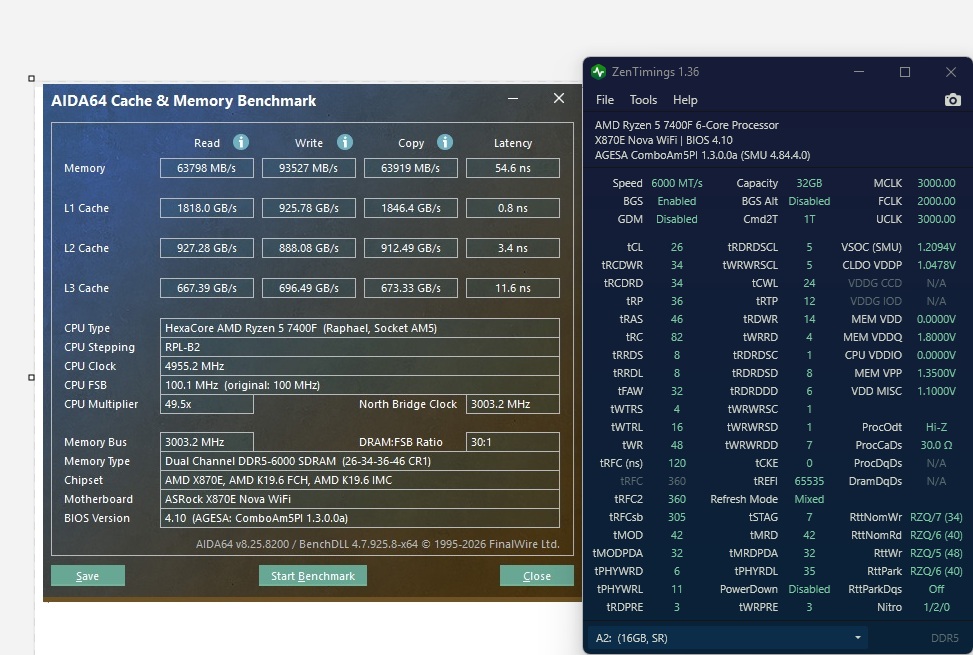The width and height of the screenshot is (973, 655).
Task: Click the Nitro value 1/2/0
Action: coord(936,607)
